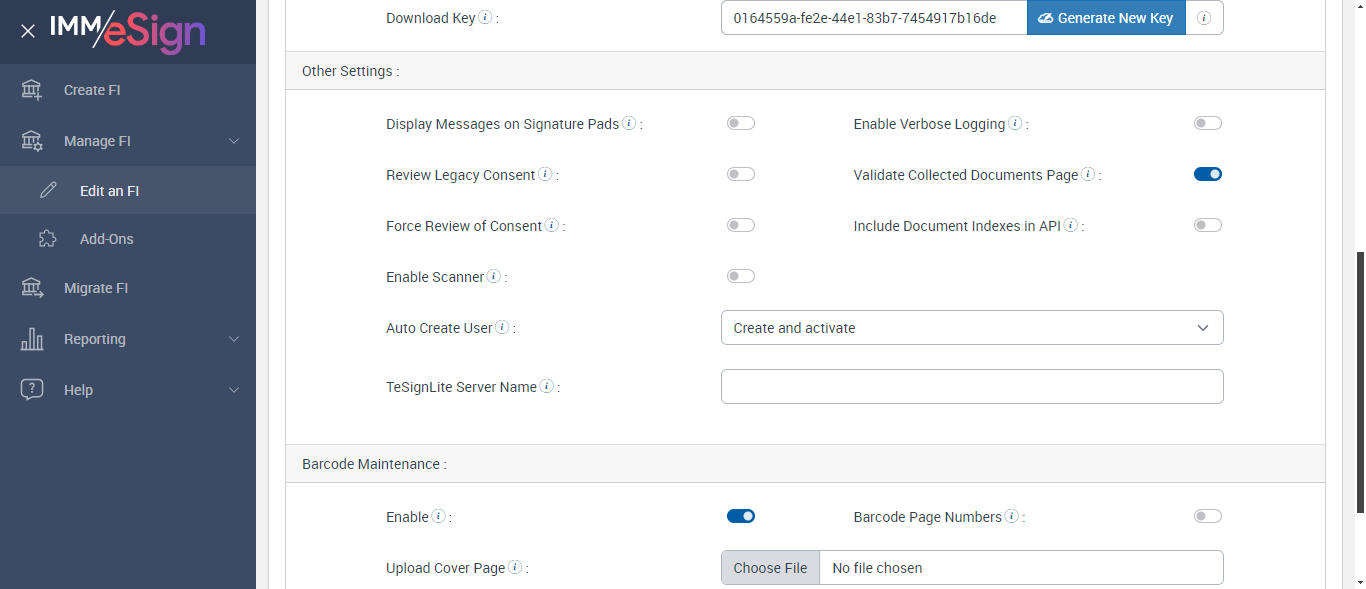The image size is (1366, 589).
Task: Open the Auto Create User dropdown
Action: (972, 328)
